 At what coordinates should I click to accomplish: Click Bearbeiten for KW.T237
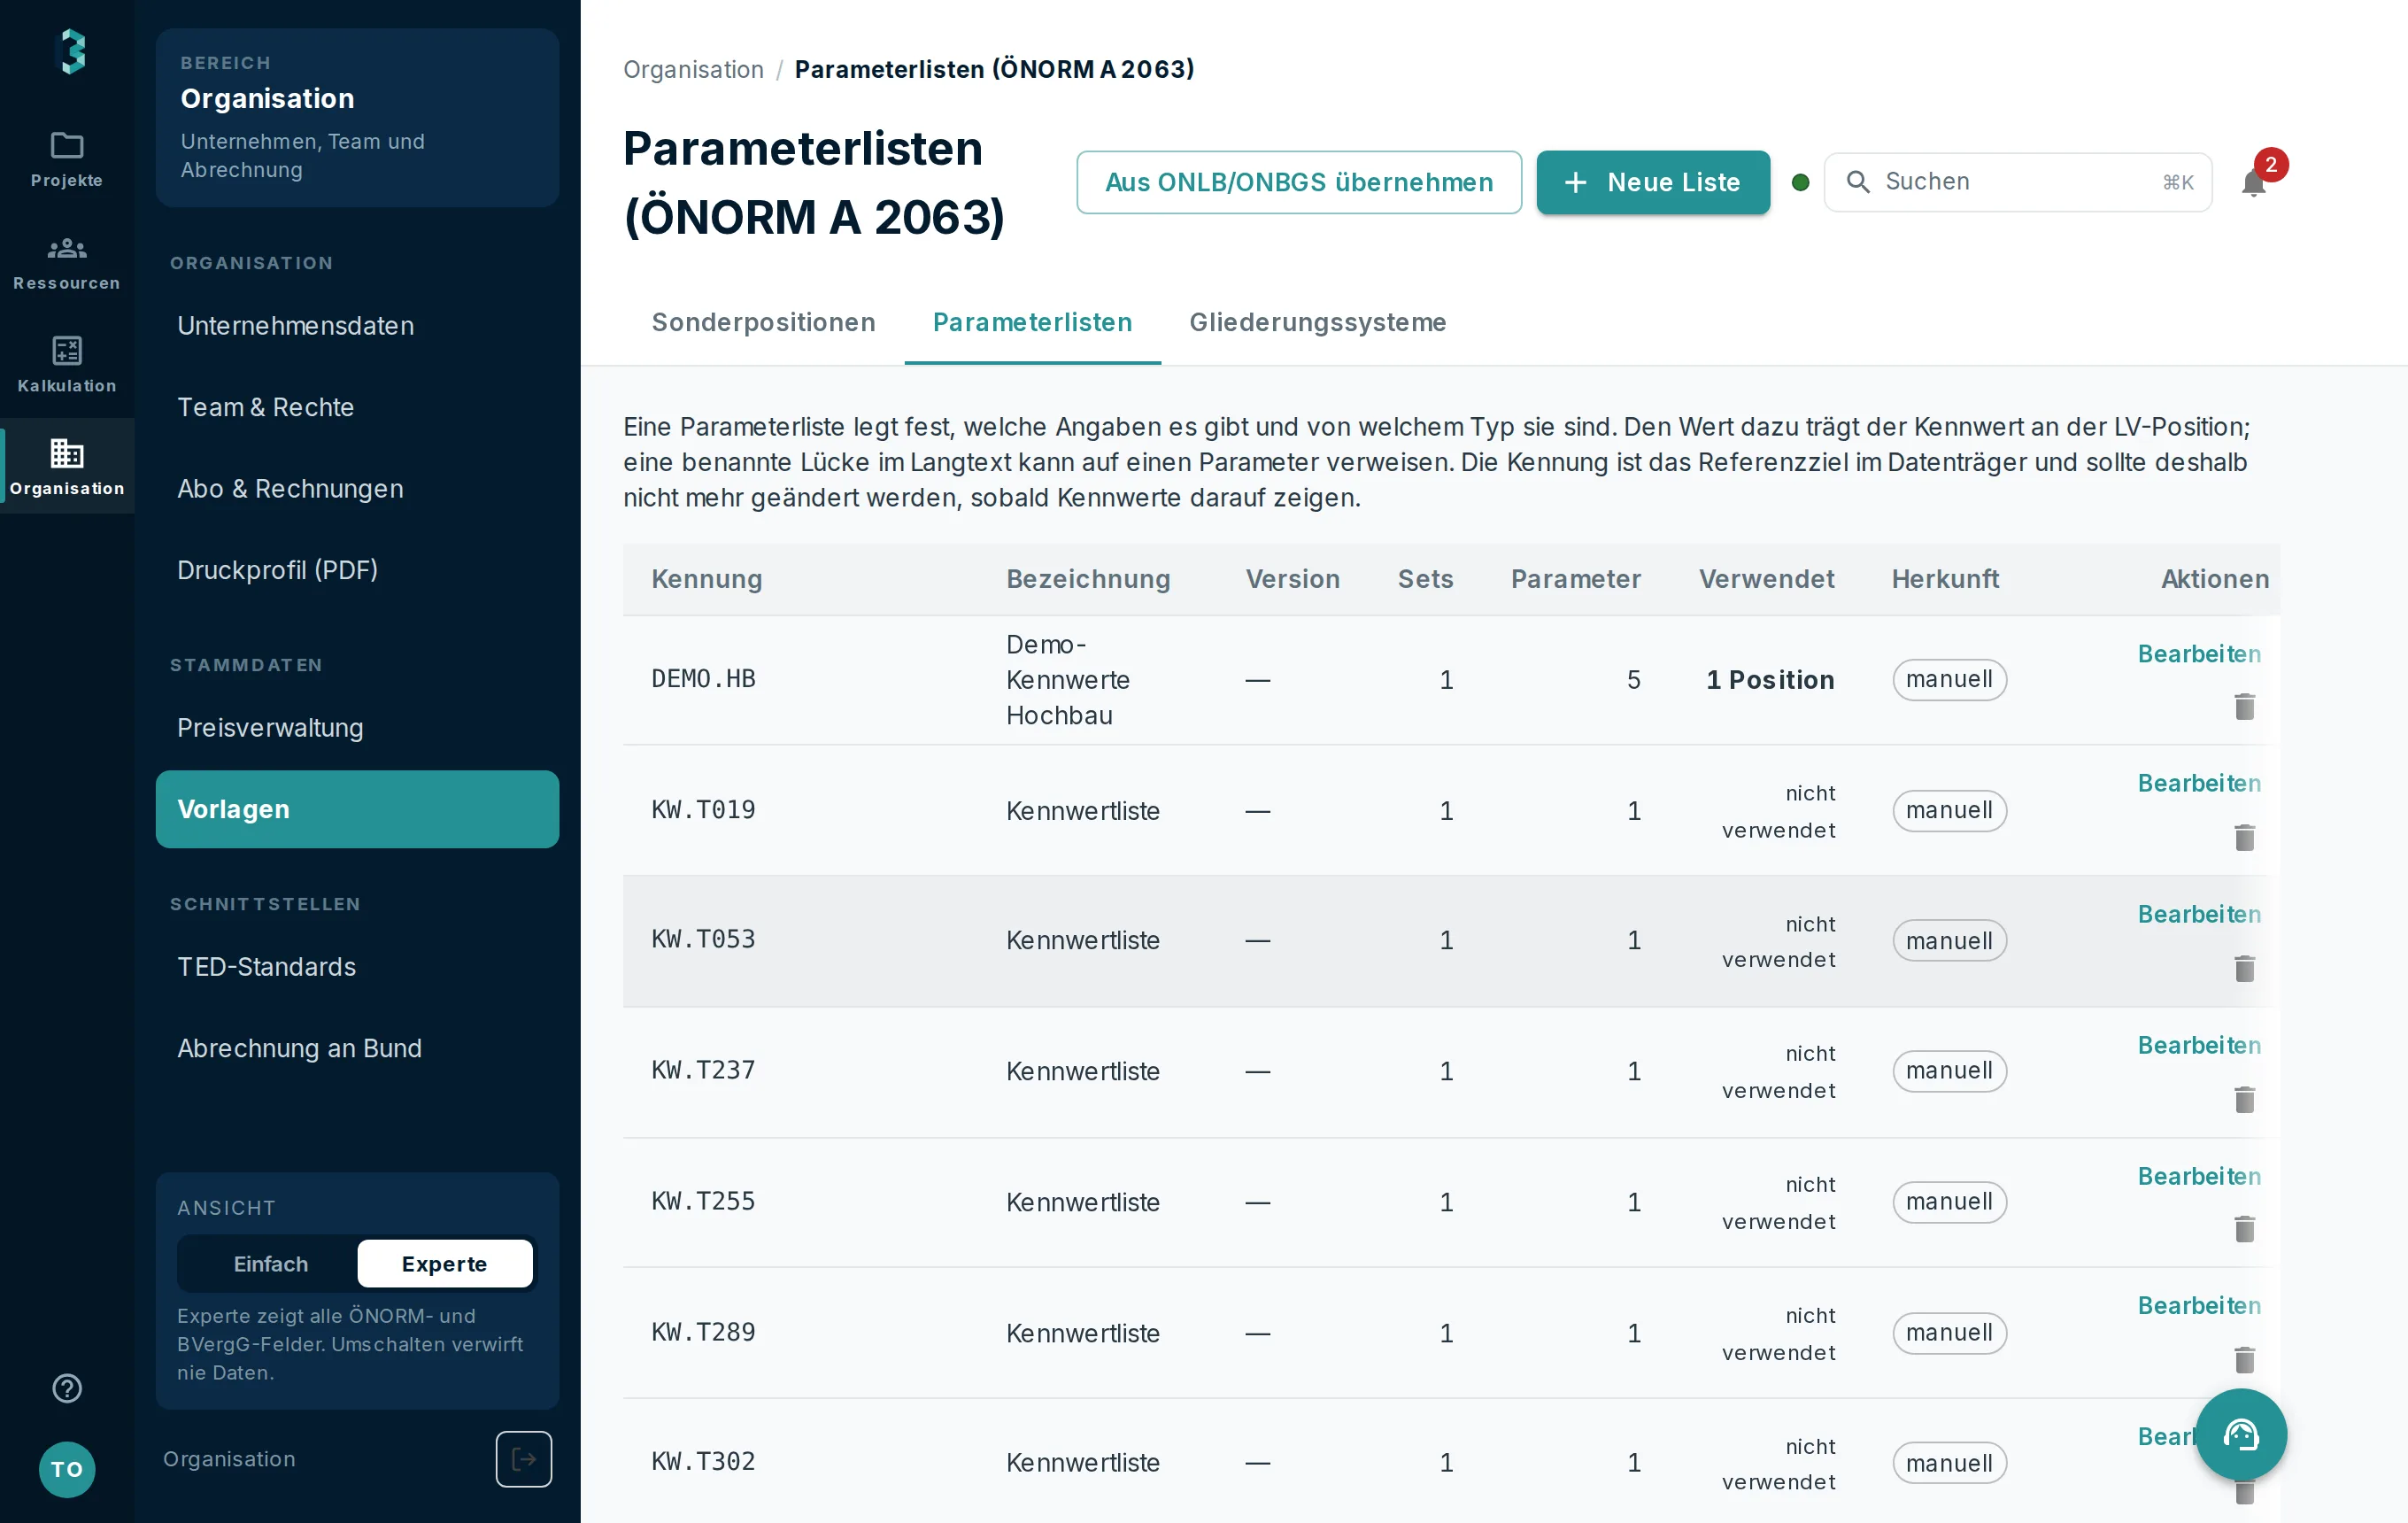pos(2199,1045)
